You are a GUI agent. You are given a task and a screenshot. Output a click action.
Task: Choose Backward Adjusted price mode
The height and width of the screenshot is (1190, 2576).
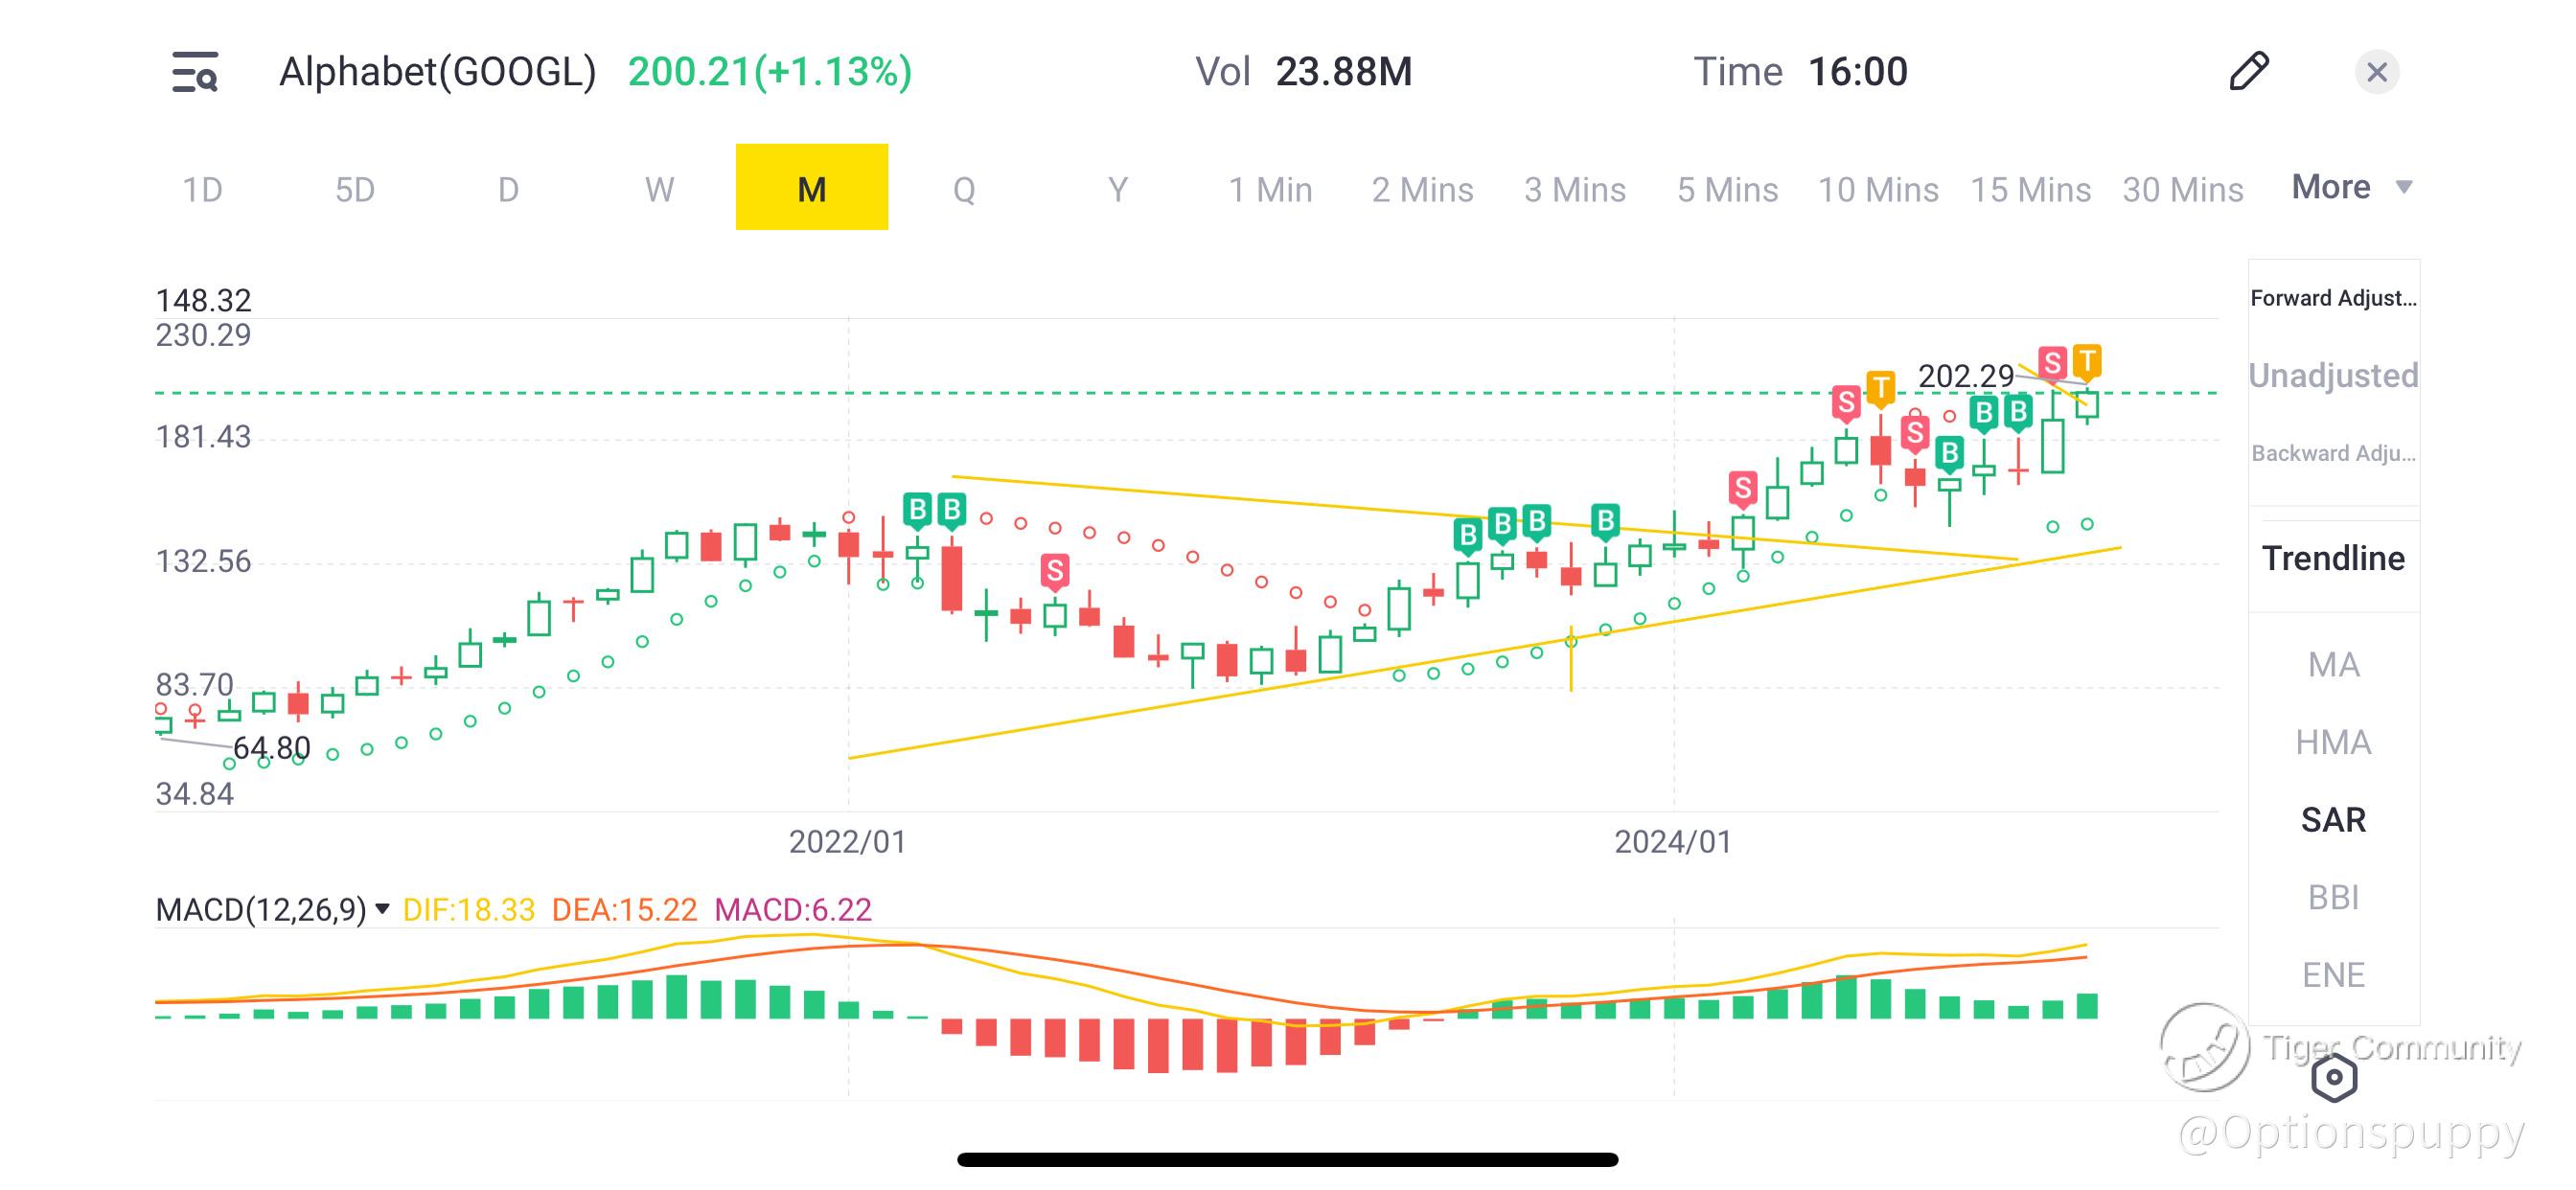click(x=2333, y=453)
